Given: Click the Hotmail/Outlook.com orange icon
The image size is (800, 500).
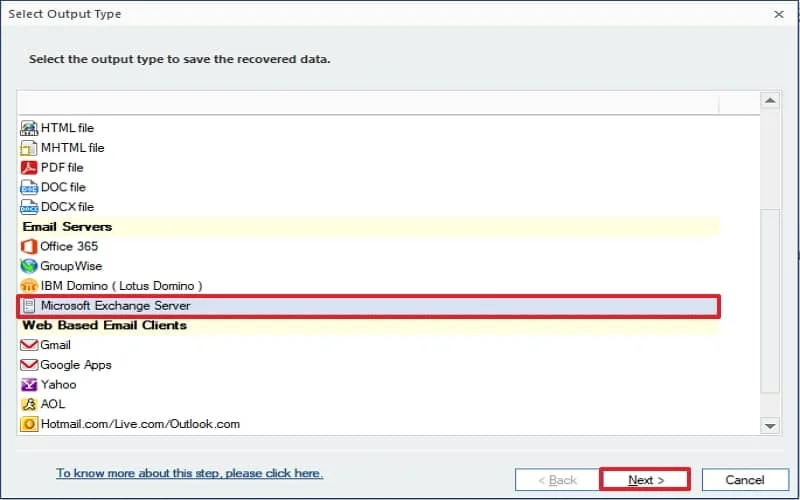Looking at the screenshot, I should pyautogui.click(x=29, y=424).
